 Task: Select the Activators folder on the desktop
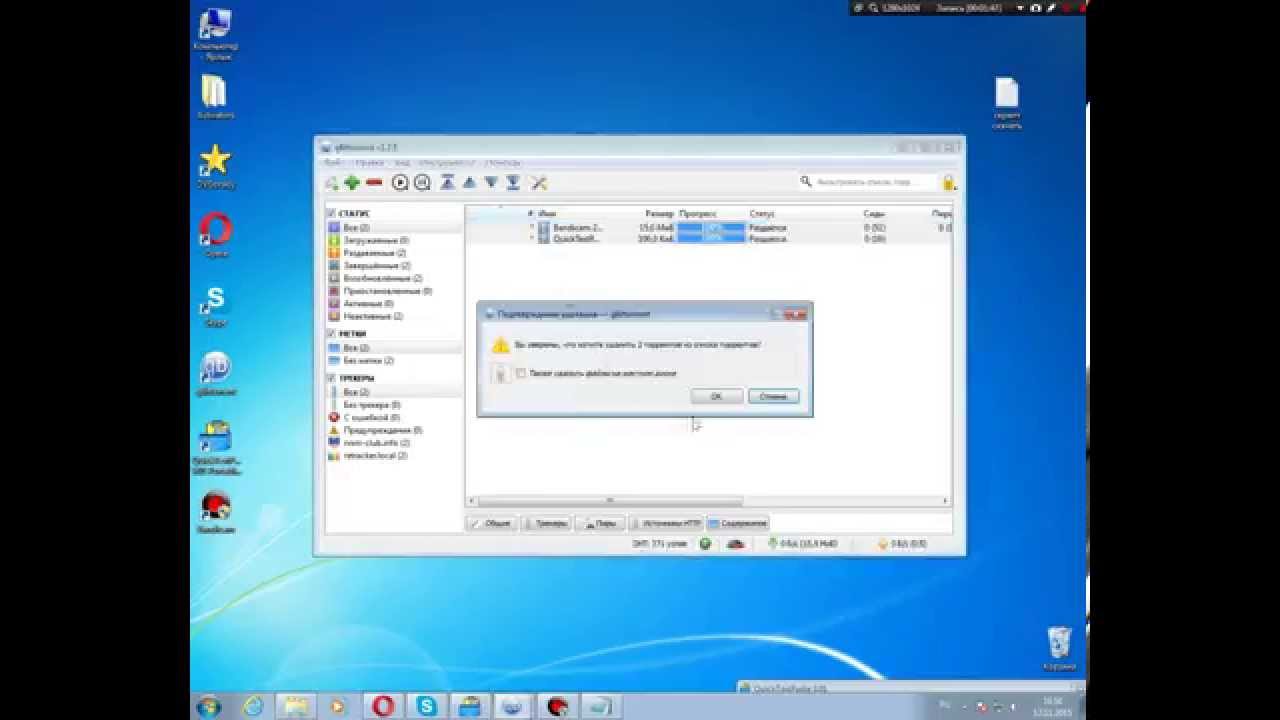215,98
